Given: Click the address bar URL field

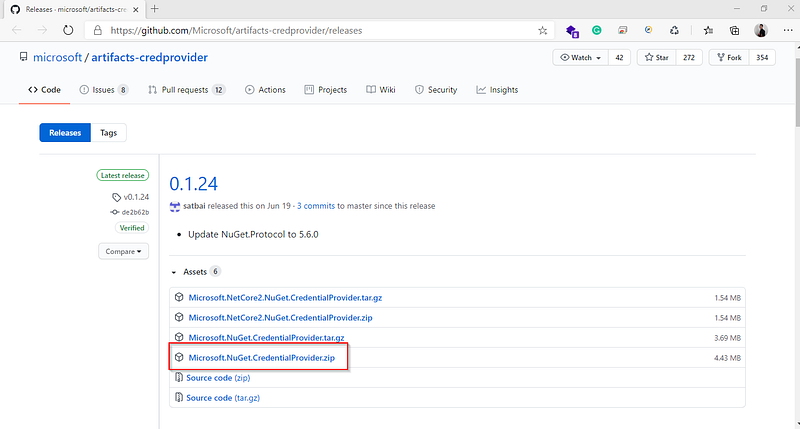Looking at the screenshot, I should coord(300,30).
